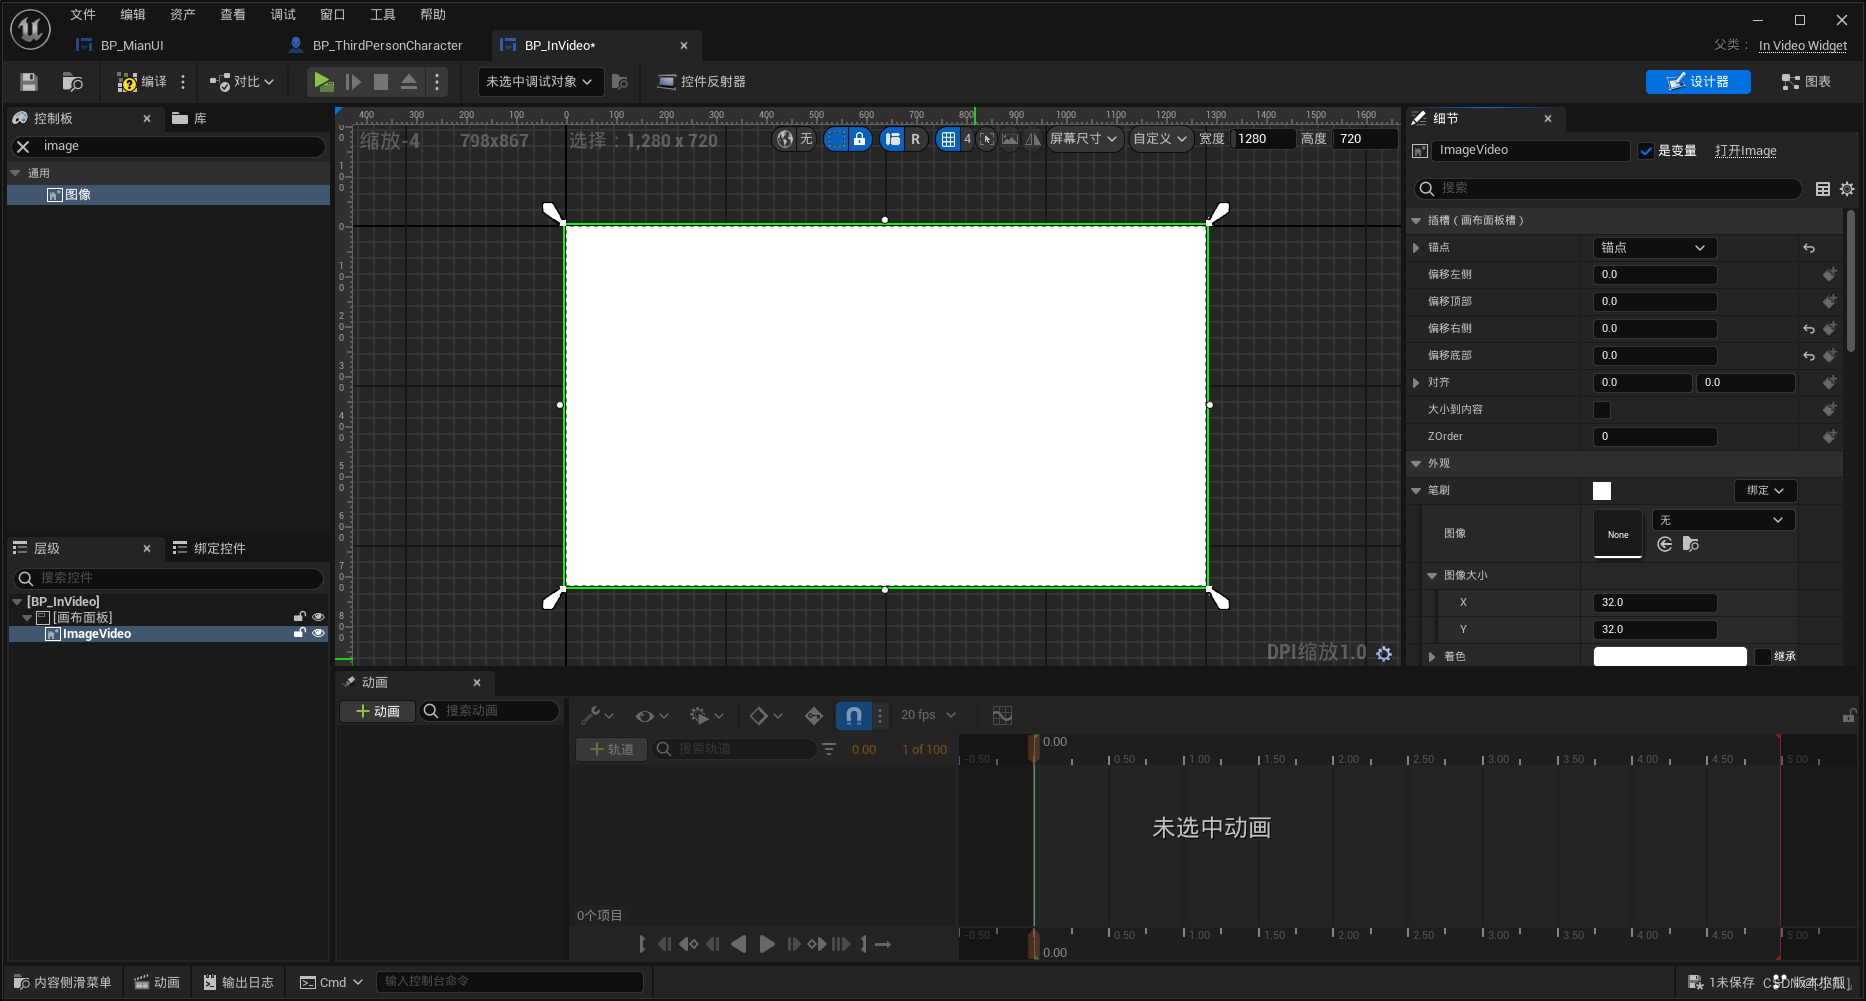
Task: Click the height field showing 720
Action: (1364, 139)
